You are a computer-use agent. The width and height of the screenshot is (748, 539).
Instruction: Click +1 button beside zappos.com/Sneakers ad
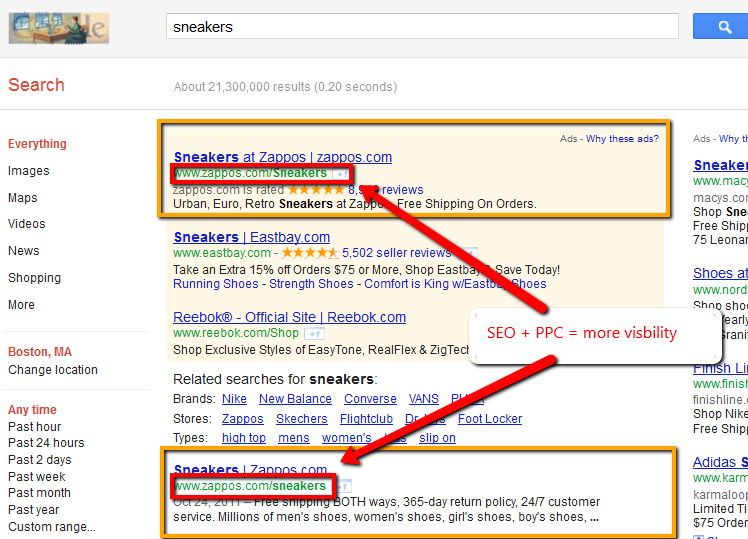pyautogui.click(x=341, y=174)
